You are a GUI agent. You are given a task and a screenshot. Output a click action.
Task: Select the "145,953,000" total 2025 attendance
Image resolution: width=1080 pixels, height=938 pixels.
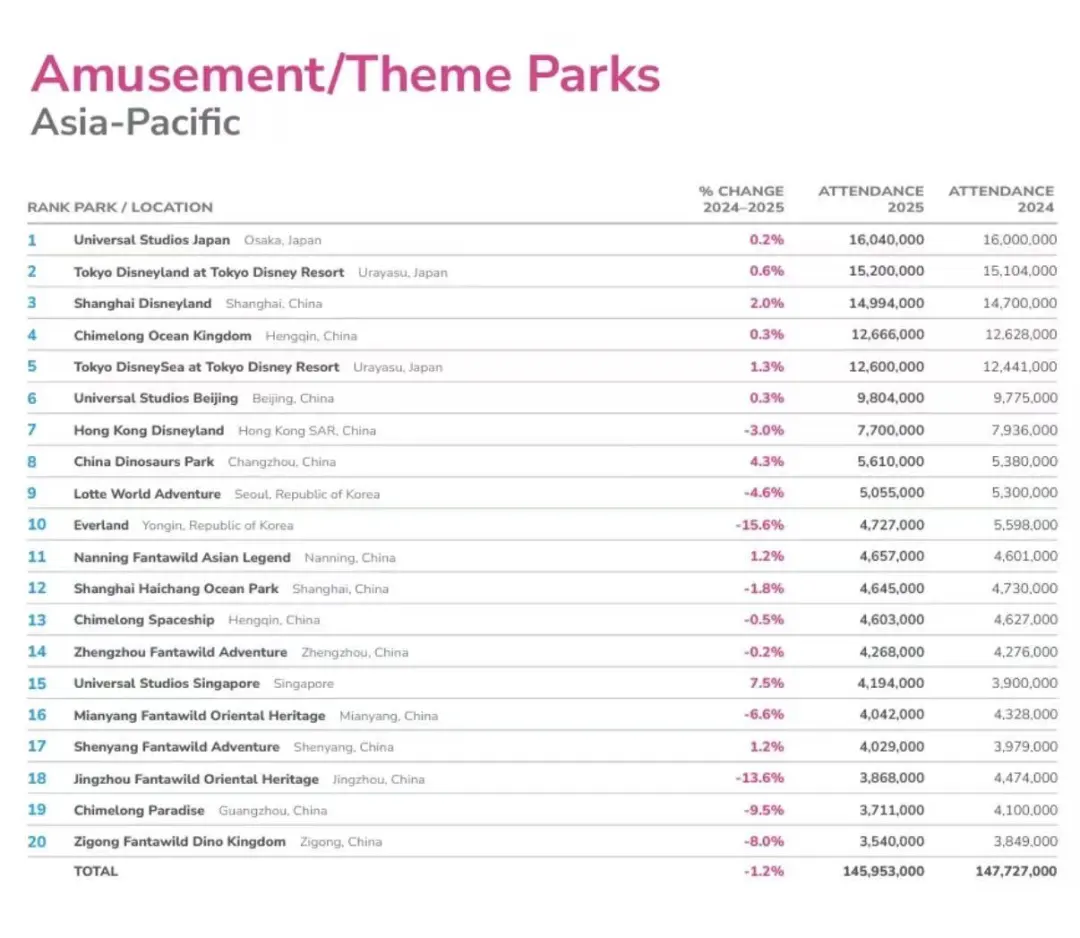(884, 871)
